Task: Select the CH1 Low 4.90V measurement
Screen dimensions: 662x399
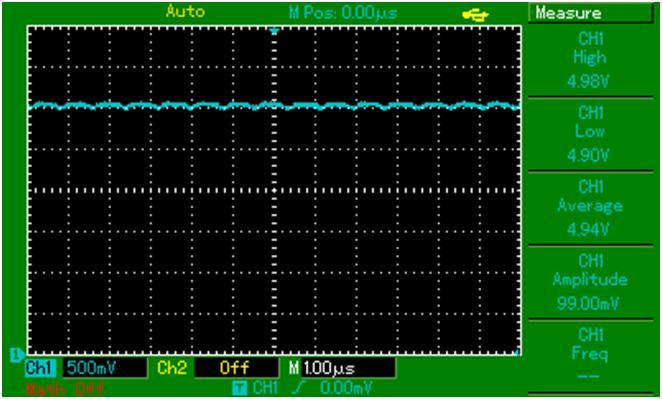Action: click(x=590, y=133)
